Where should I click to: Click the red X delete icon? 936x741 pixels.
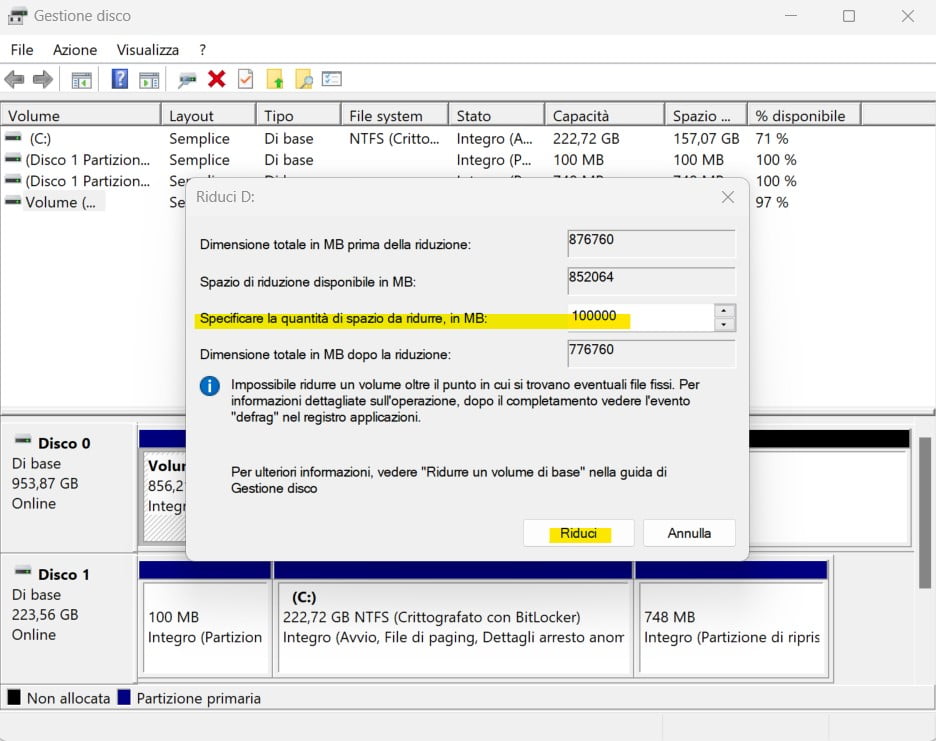(216, 79)
